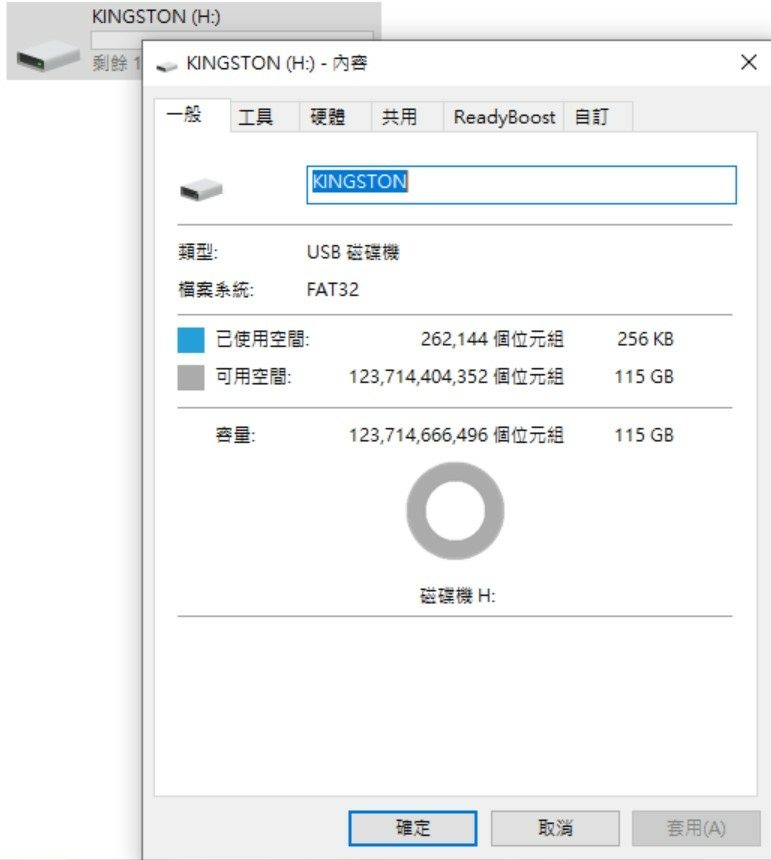
Task: Click the blue 已使用空間 color square
Action: (191, 340)
